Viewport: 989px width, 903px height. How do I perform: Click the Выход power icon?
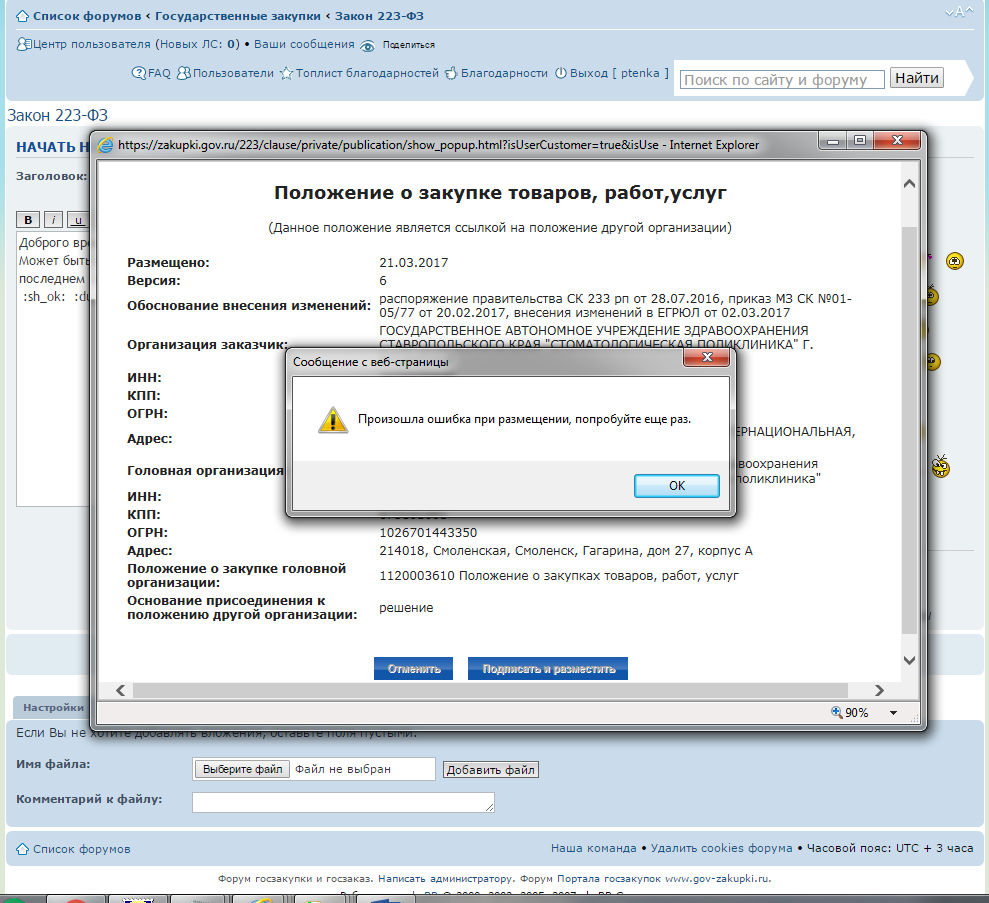click(x=561, y=73)
